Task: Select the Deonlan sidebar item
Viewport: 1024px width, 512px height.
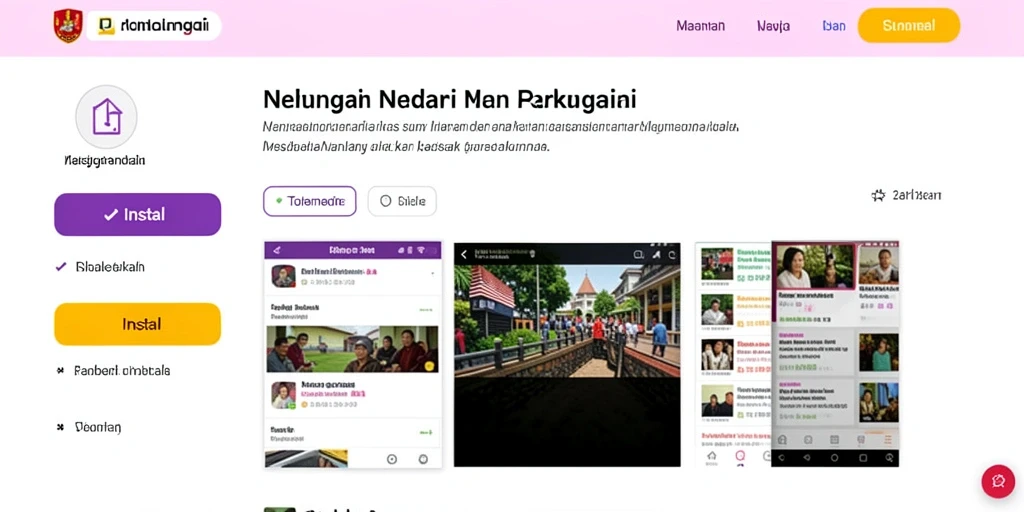Action: pyautogui.click(x=89, y=427)
